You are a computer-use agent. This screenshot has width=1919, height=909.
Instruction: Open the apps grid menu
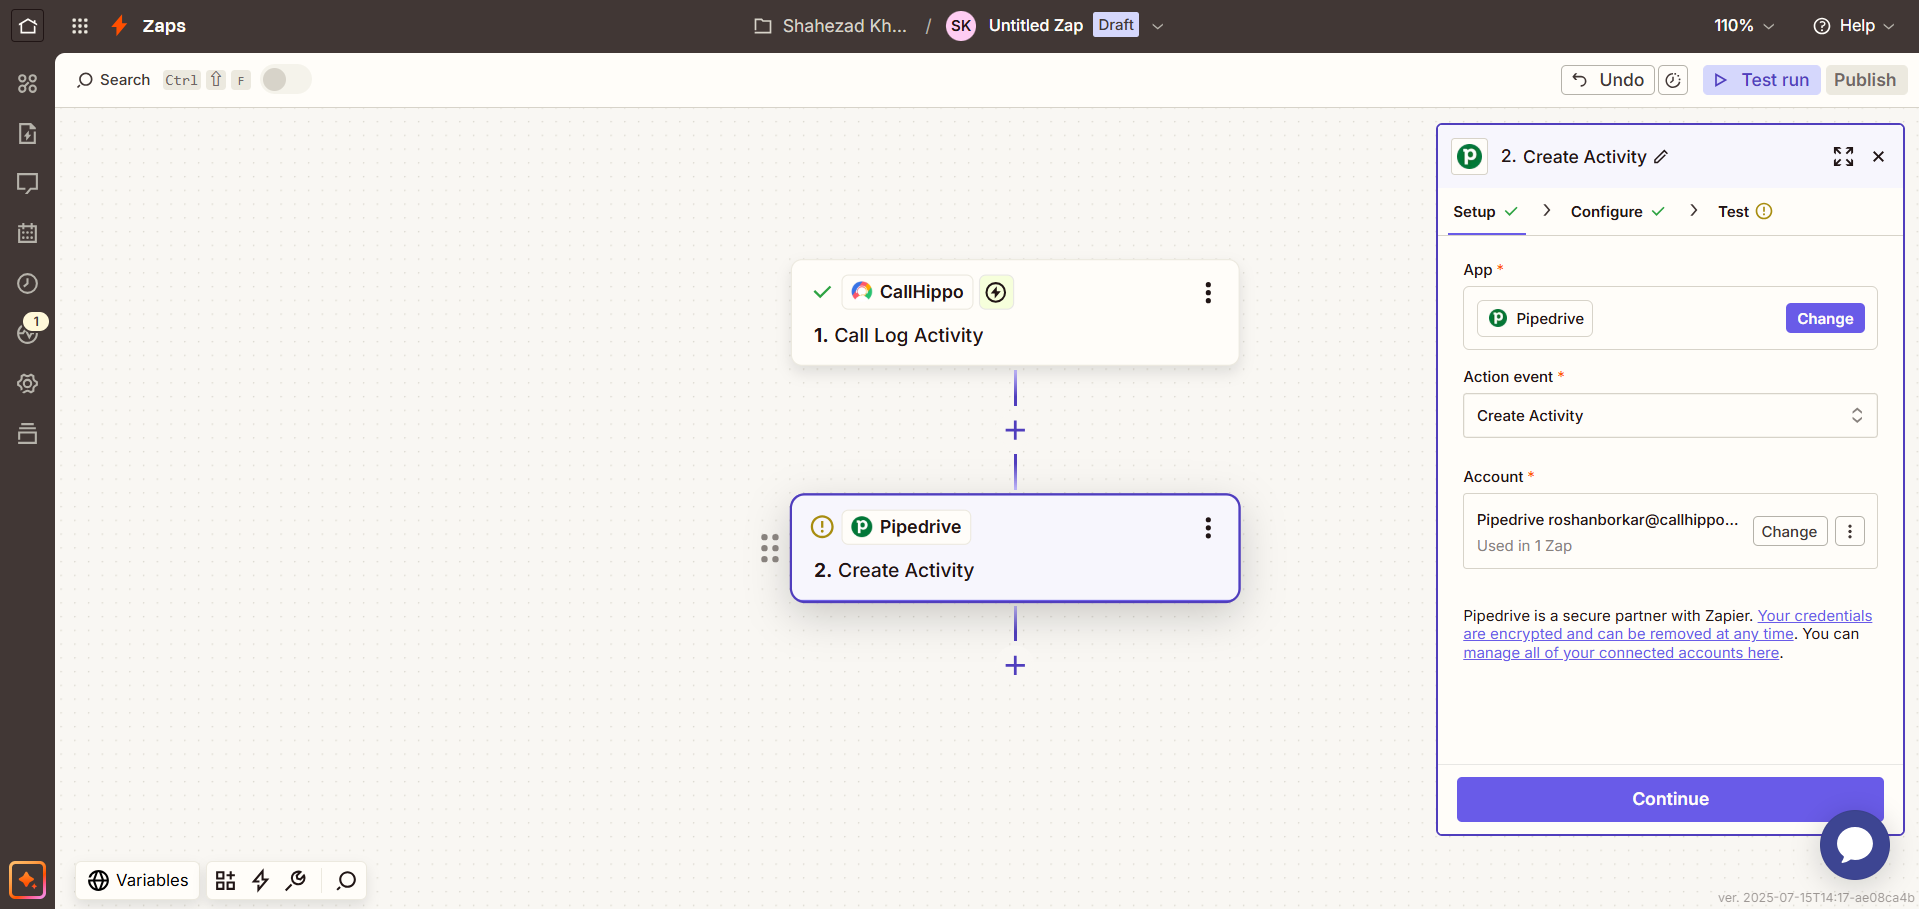(x=80, y=26)
